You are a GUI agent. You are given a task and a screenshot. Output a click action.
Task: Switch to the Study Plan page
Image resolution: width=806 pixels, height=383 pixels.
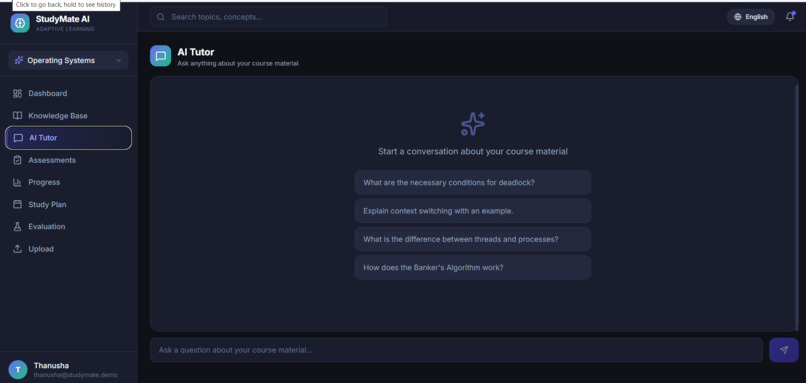[x=68, y=205]
